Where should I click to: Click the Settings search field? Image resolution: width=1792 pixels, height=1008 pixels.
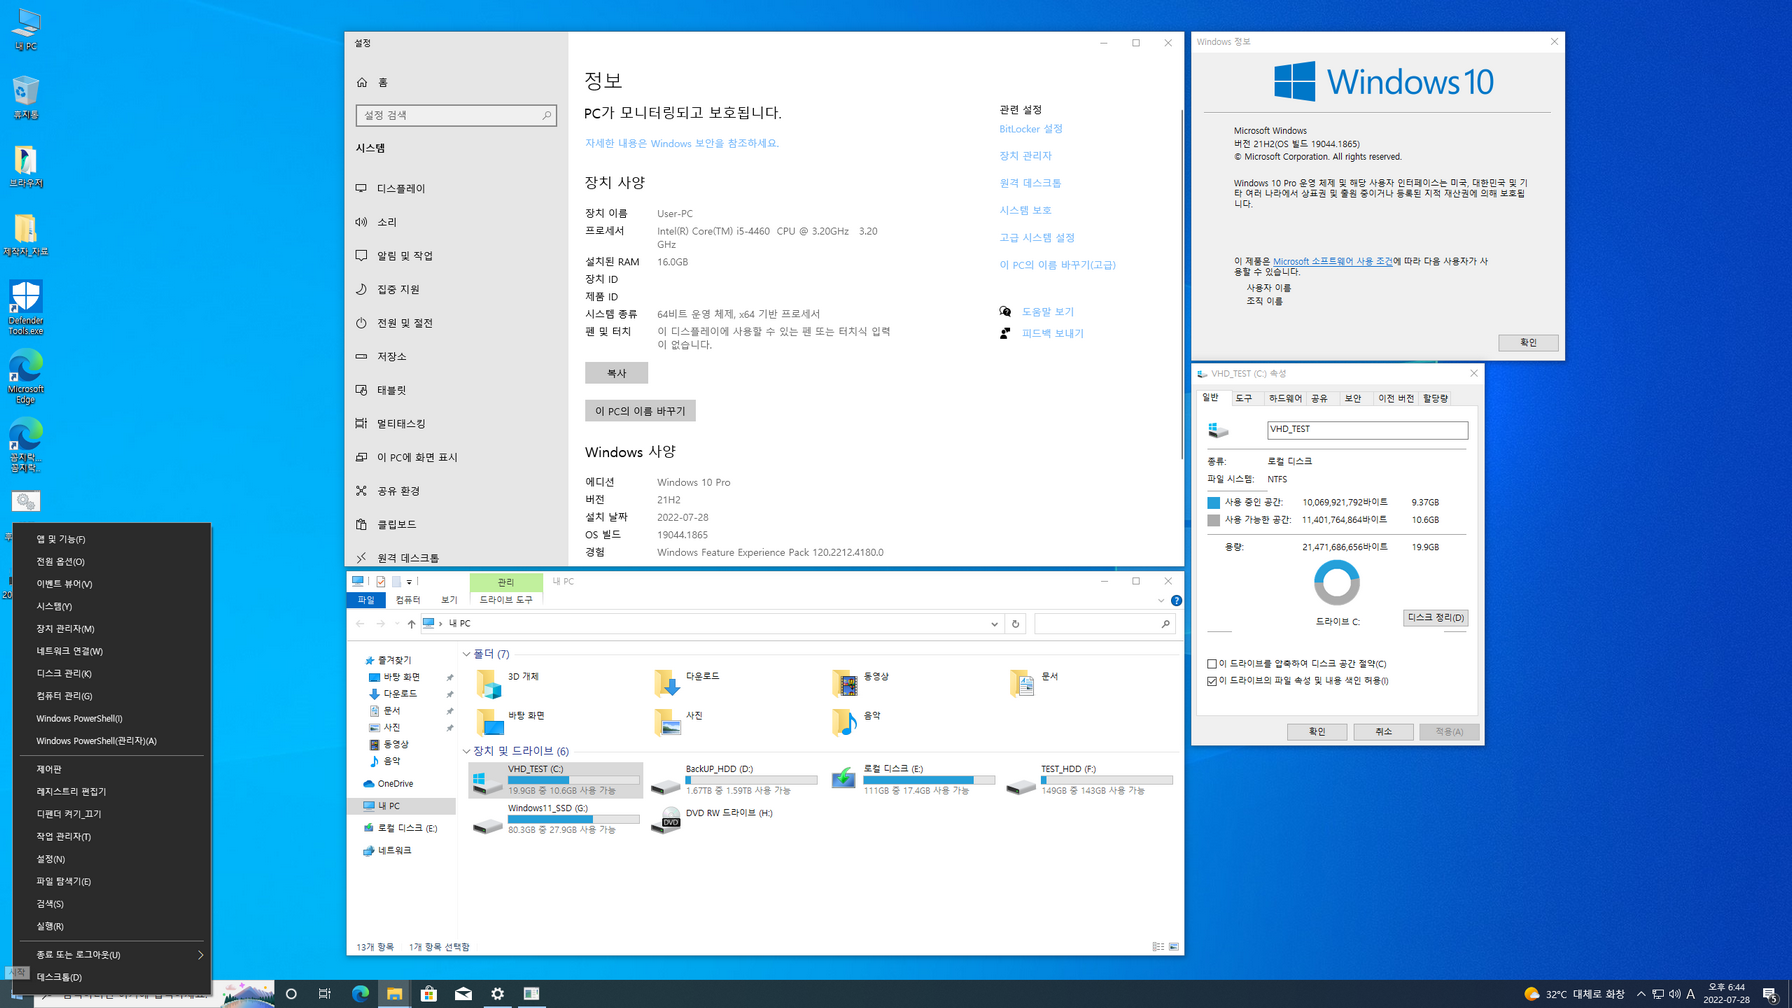click(x=456, y=116)
